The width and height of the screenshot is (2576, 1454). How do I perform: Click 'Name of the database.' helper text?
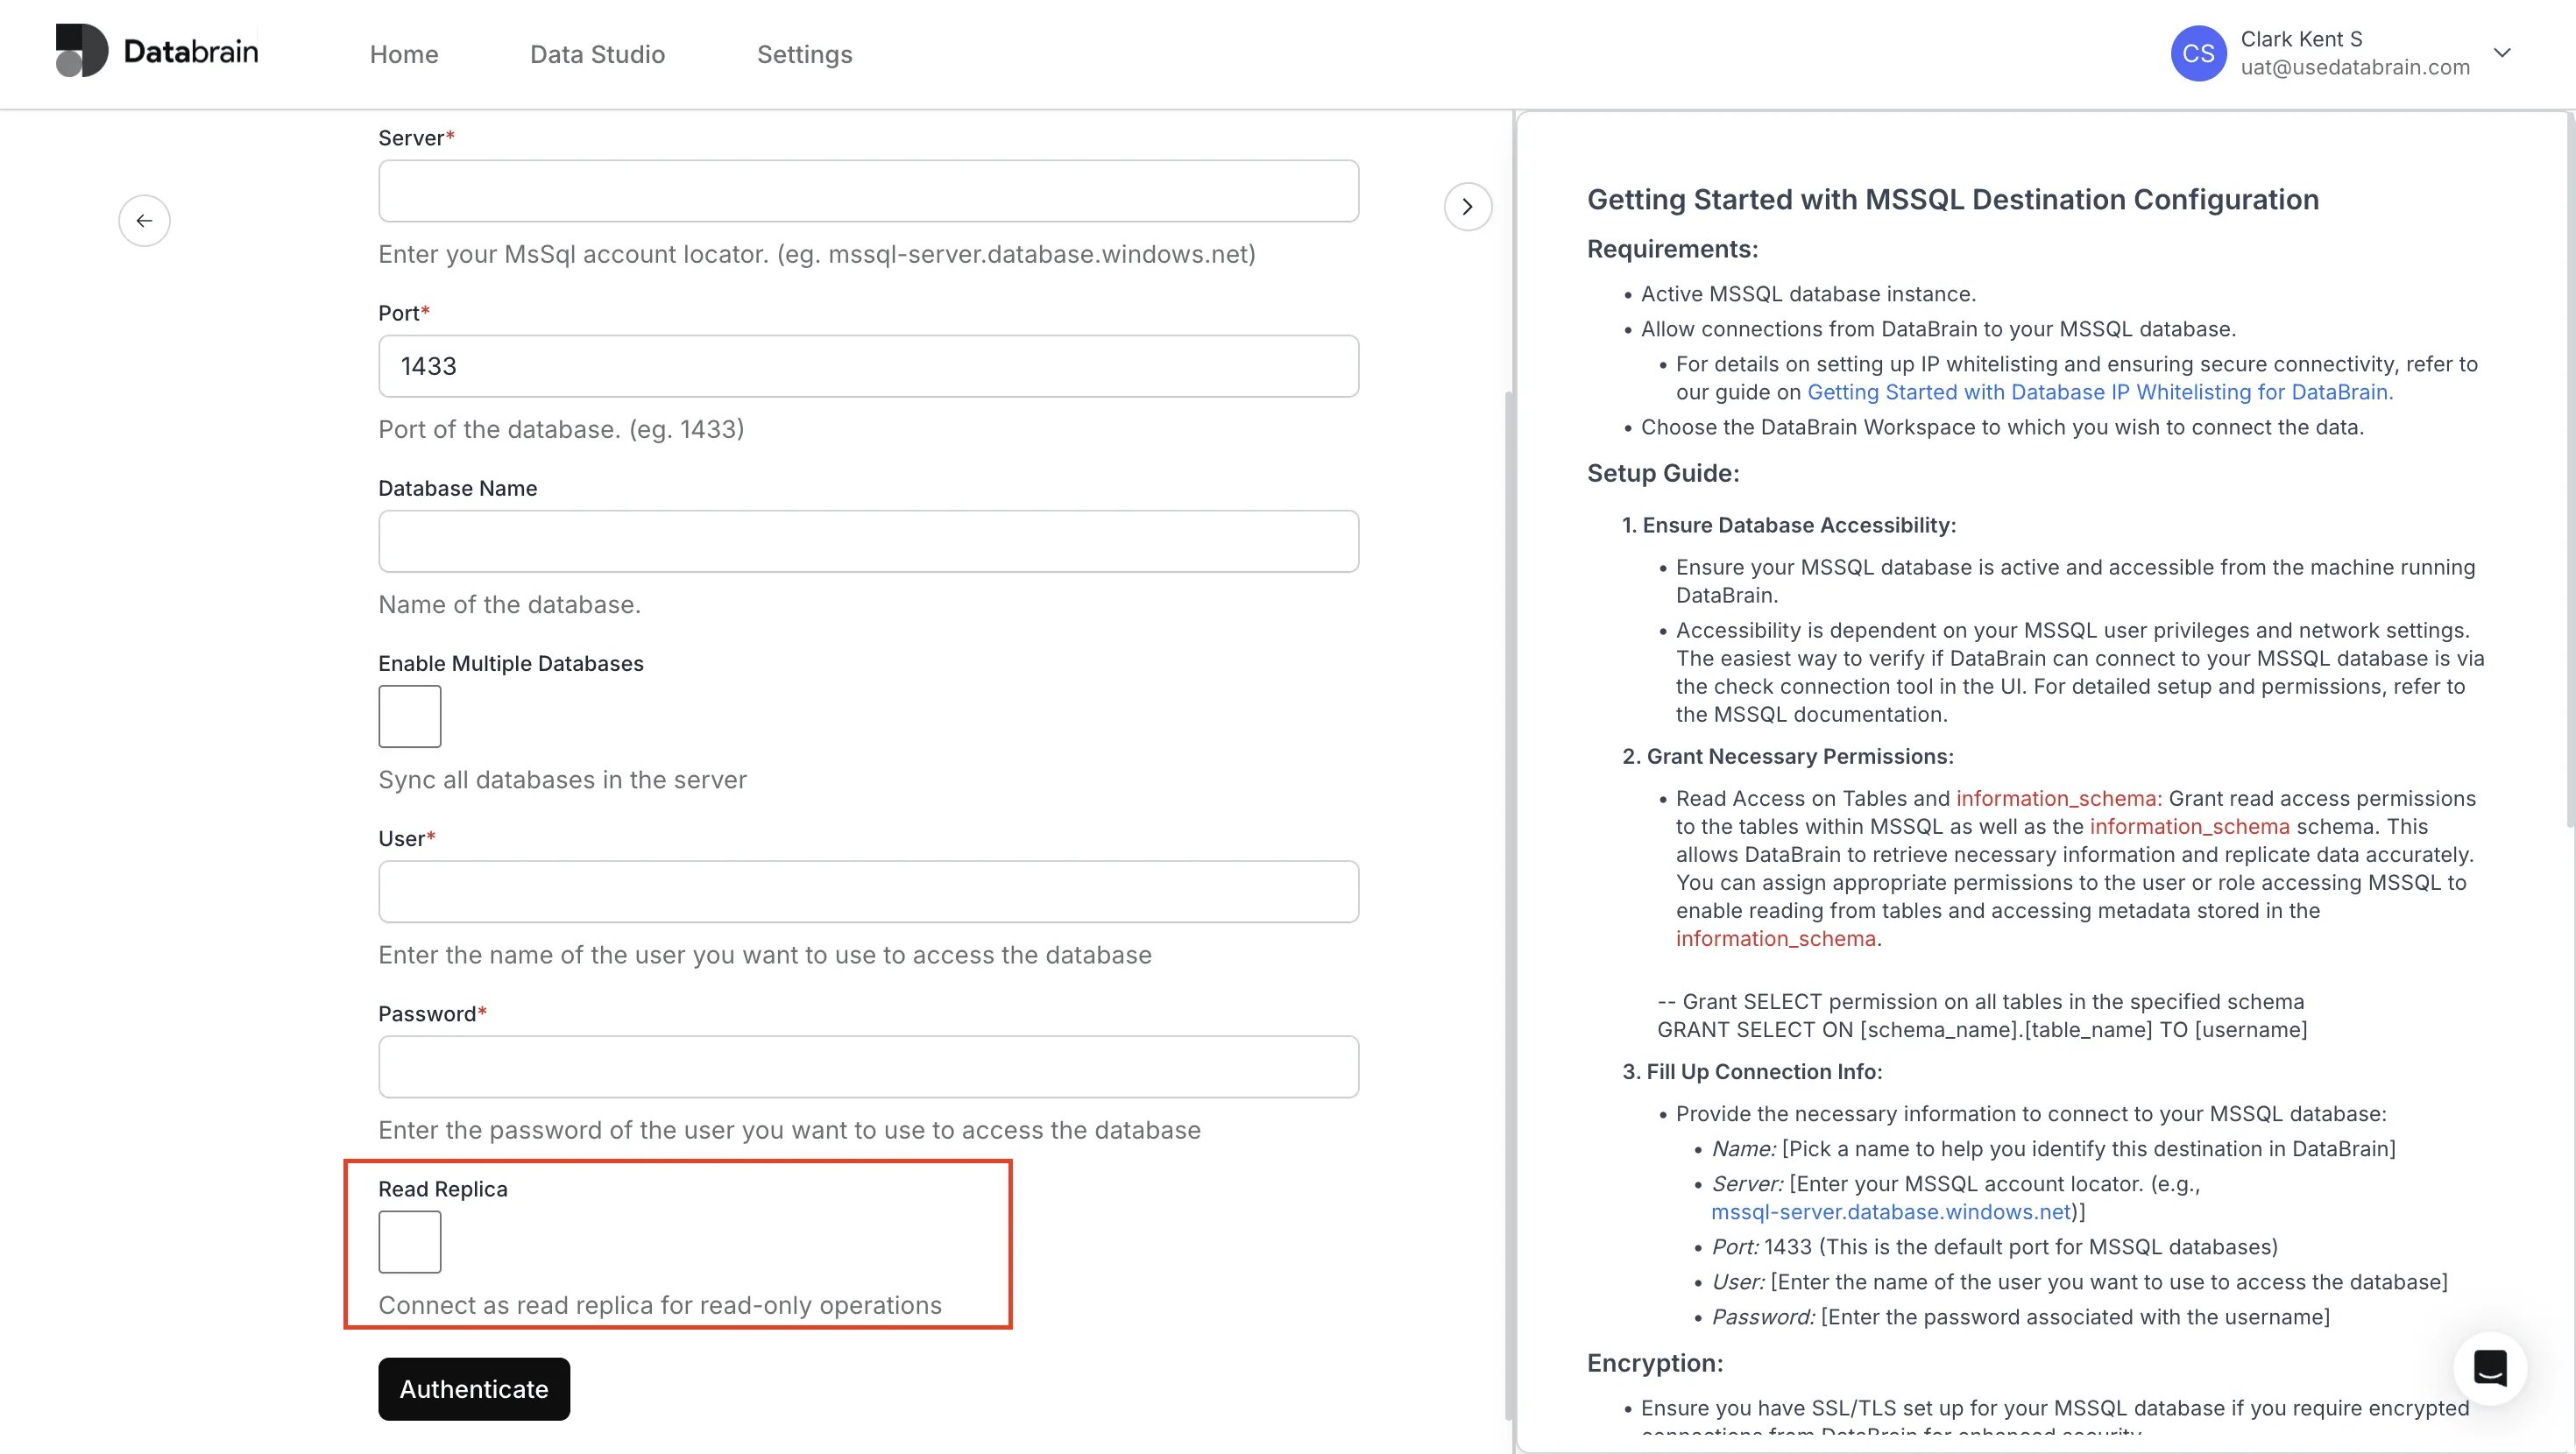point(509,604)
